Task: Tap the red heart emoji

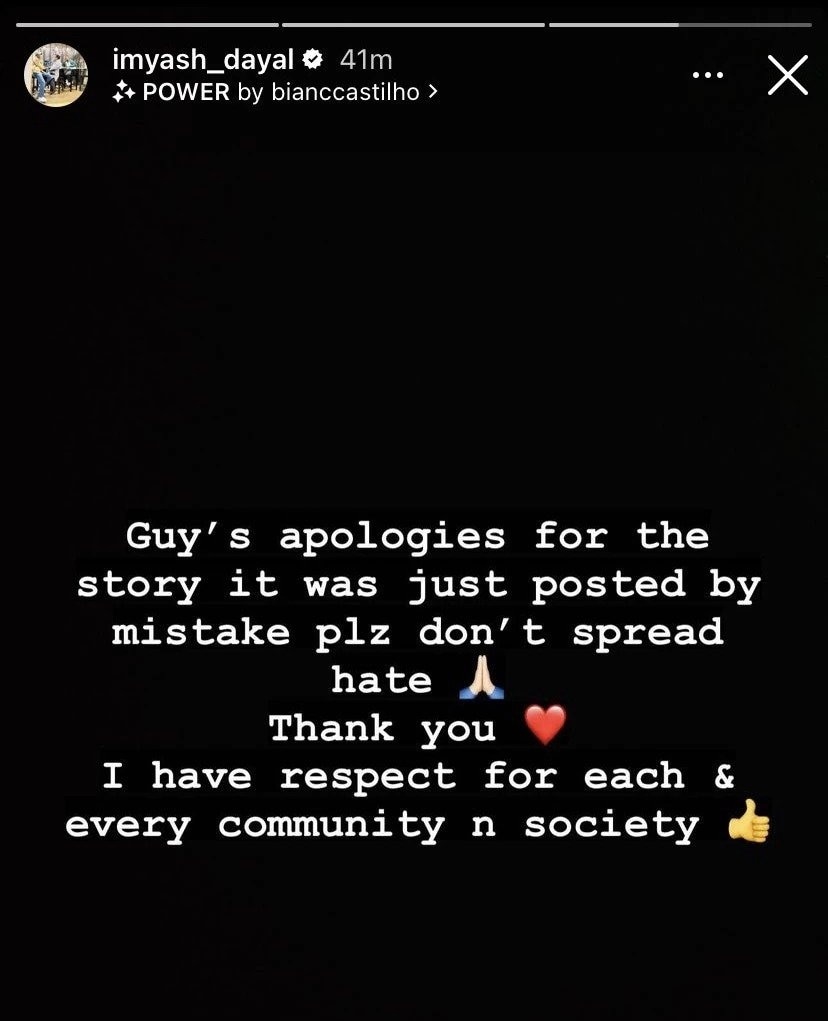Action: tap(545, 725)
